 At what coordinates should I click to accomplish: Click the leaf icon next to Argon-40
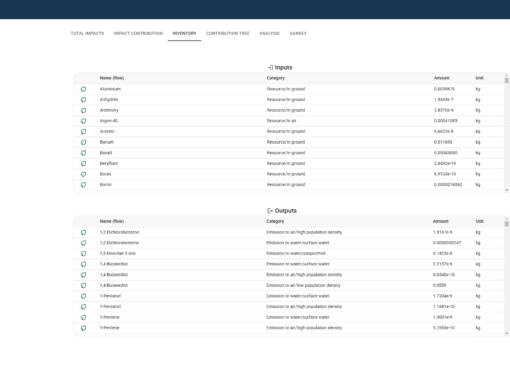pos(83,121)
